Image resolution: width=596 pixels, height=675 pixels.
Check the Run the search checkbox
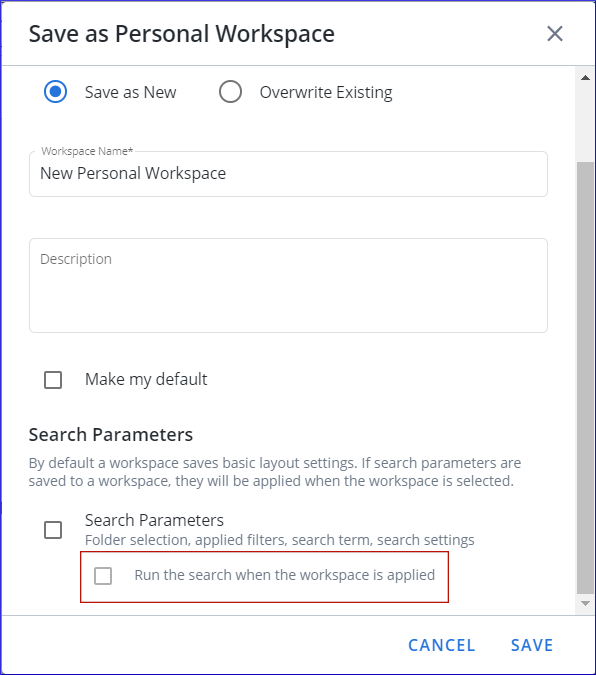pos(103,576)
